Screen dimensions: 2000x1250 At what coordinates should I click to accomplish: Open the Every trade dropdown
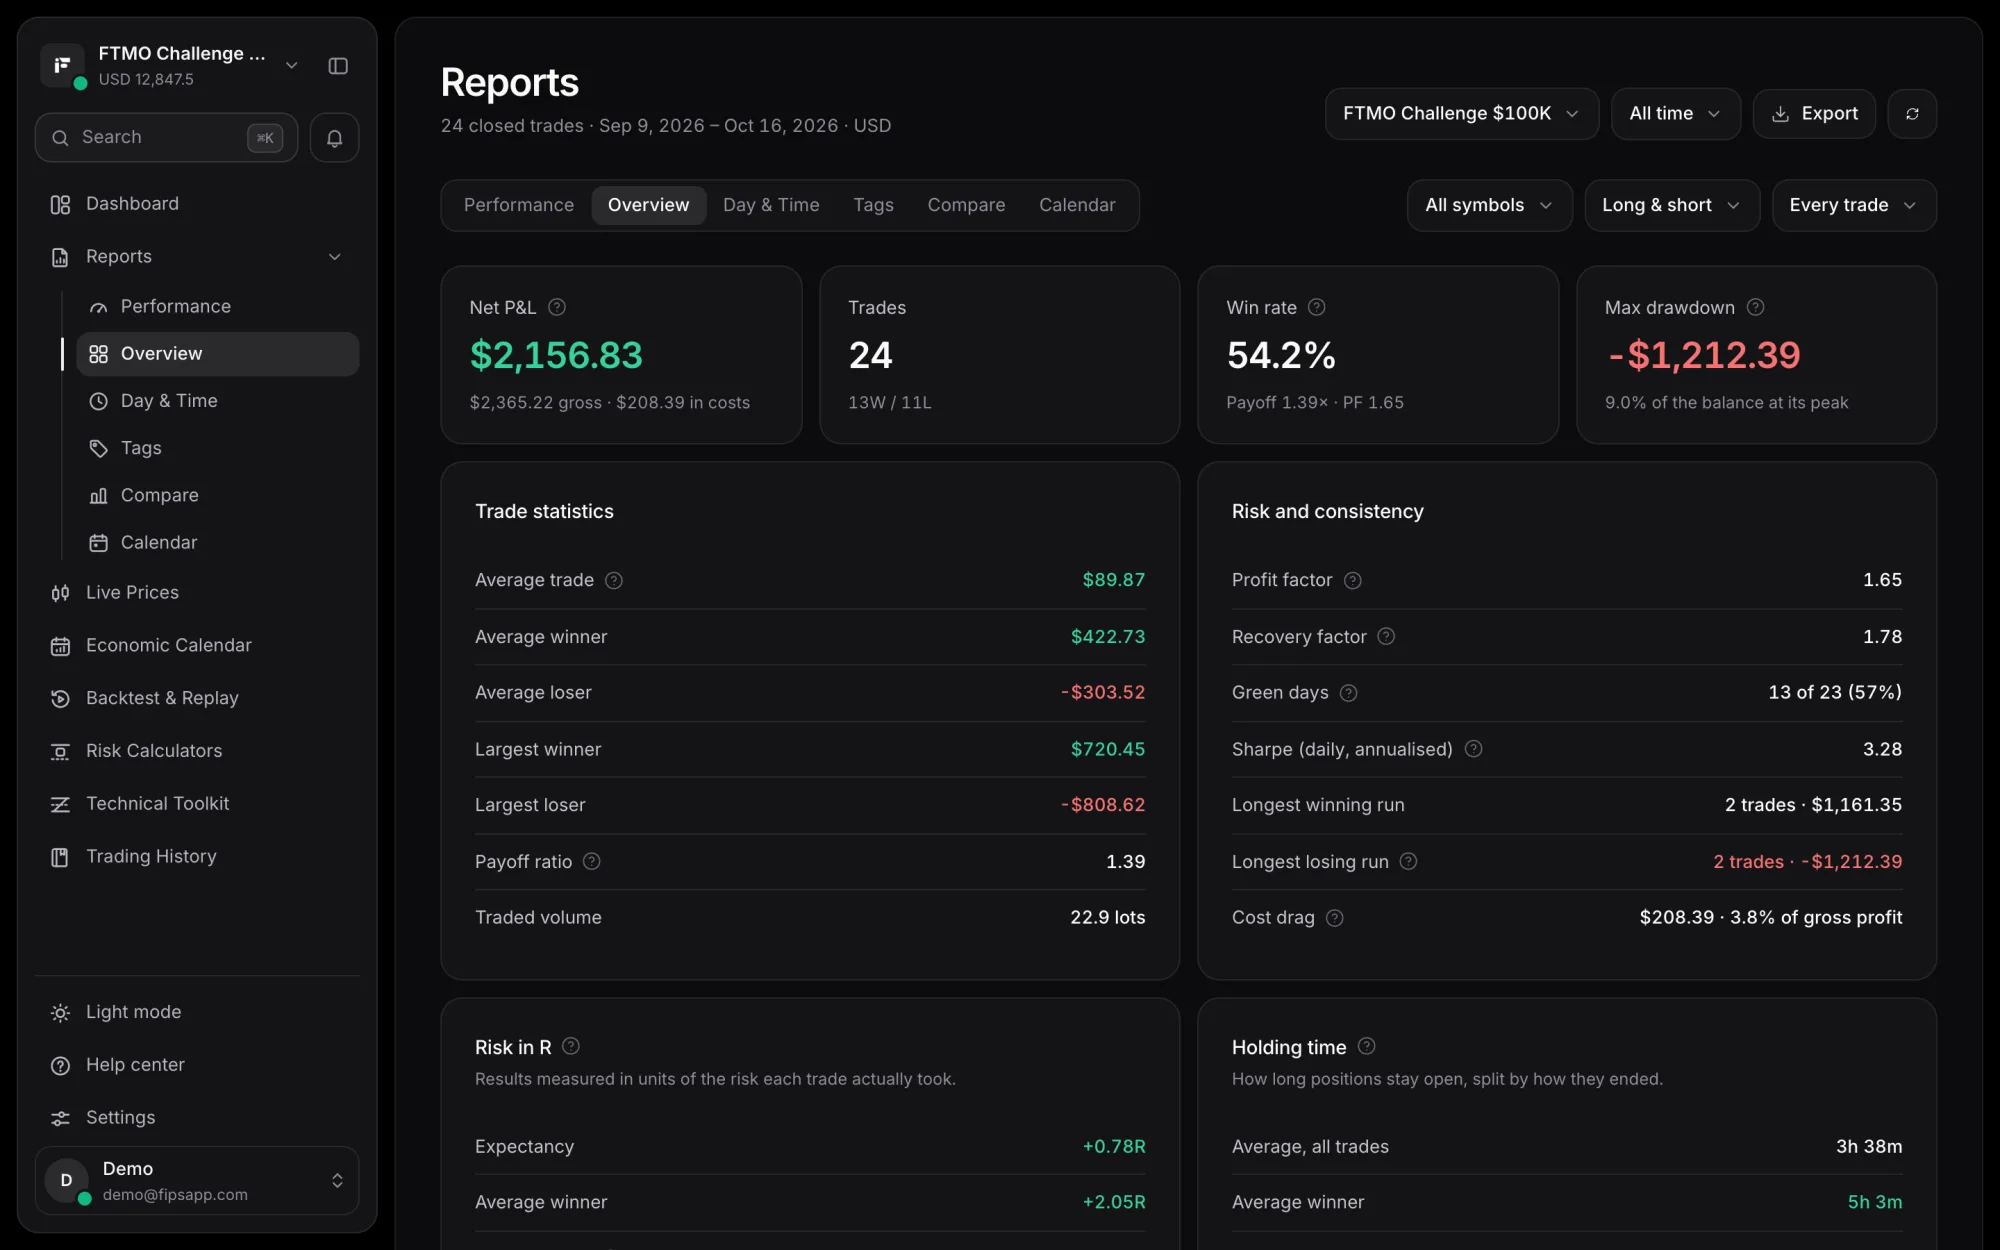(x=1853, y=205)
